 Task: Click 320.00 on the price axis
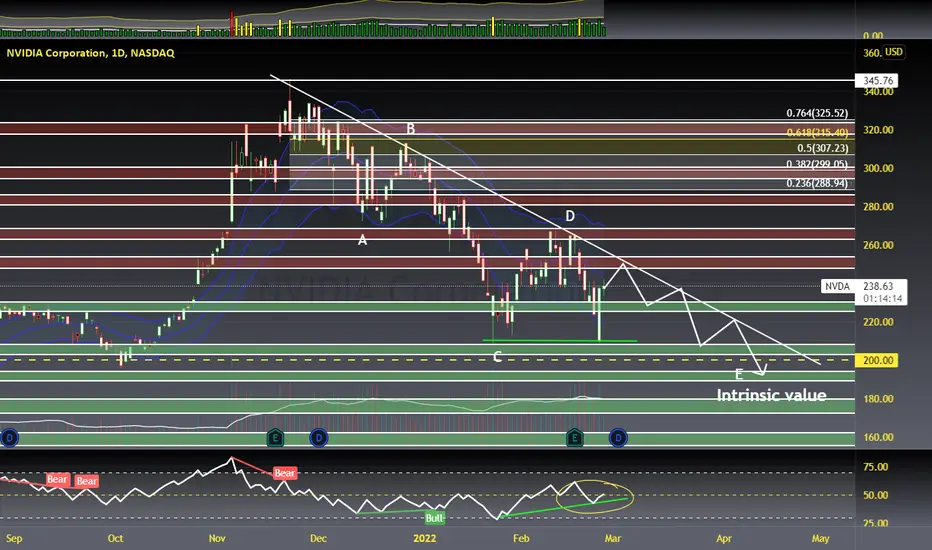pos(878,130)
